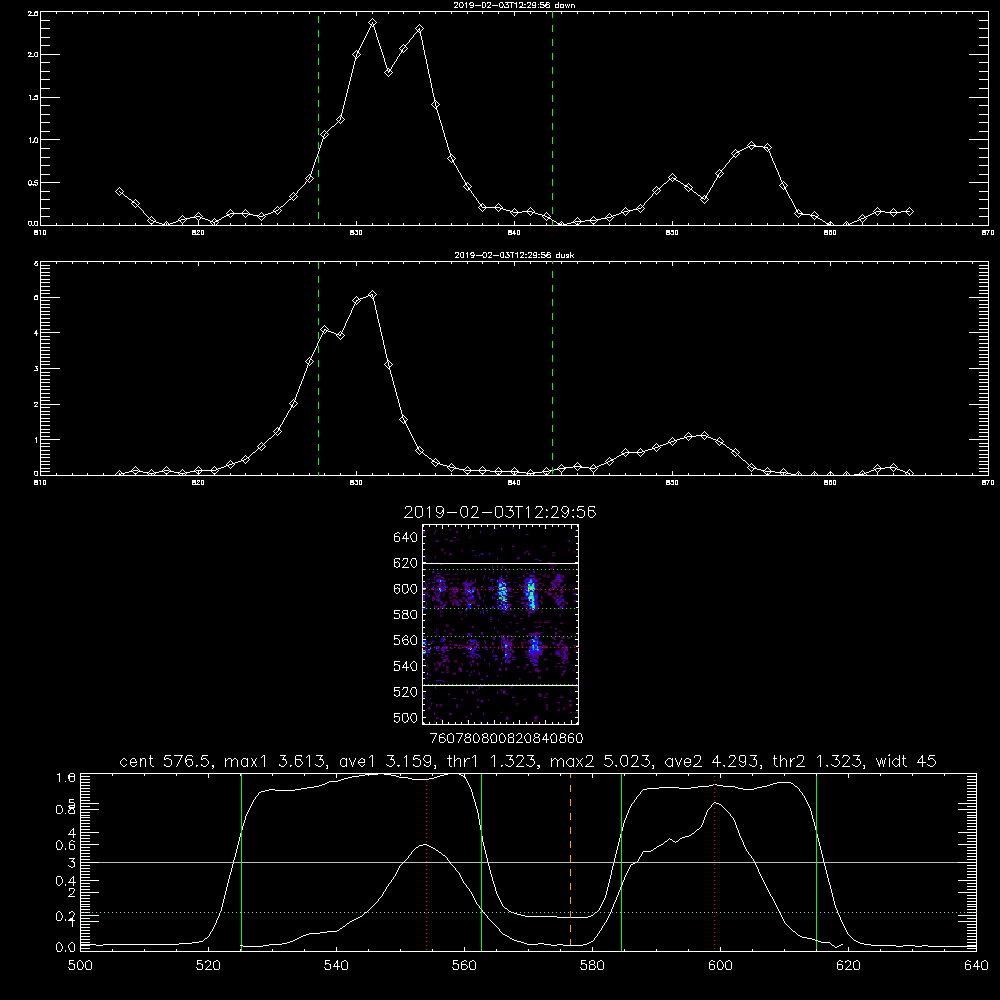This screenshot has height=1000, width=1000.
Task: Click x-axis label 500 on the bottom plot
Action: click(x=80, y=966)
